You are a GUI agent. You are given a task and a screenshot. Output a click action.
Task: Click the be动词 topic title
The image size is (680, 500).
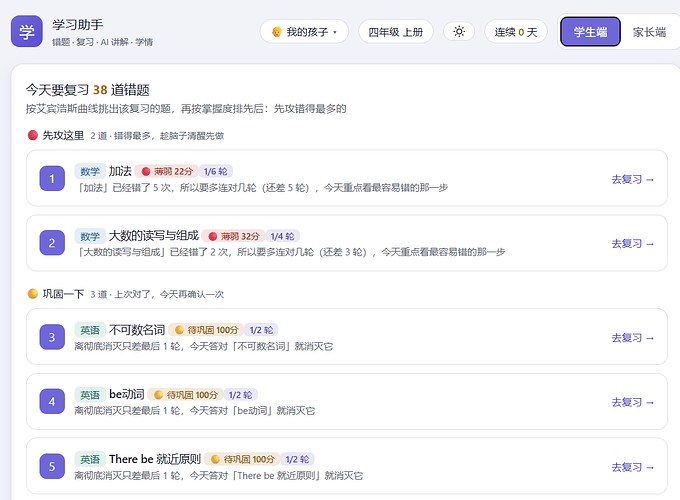(127, 394)
